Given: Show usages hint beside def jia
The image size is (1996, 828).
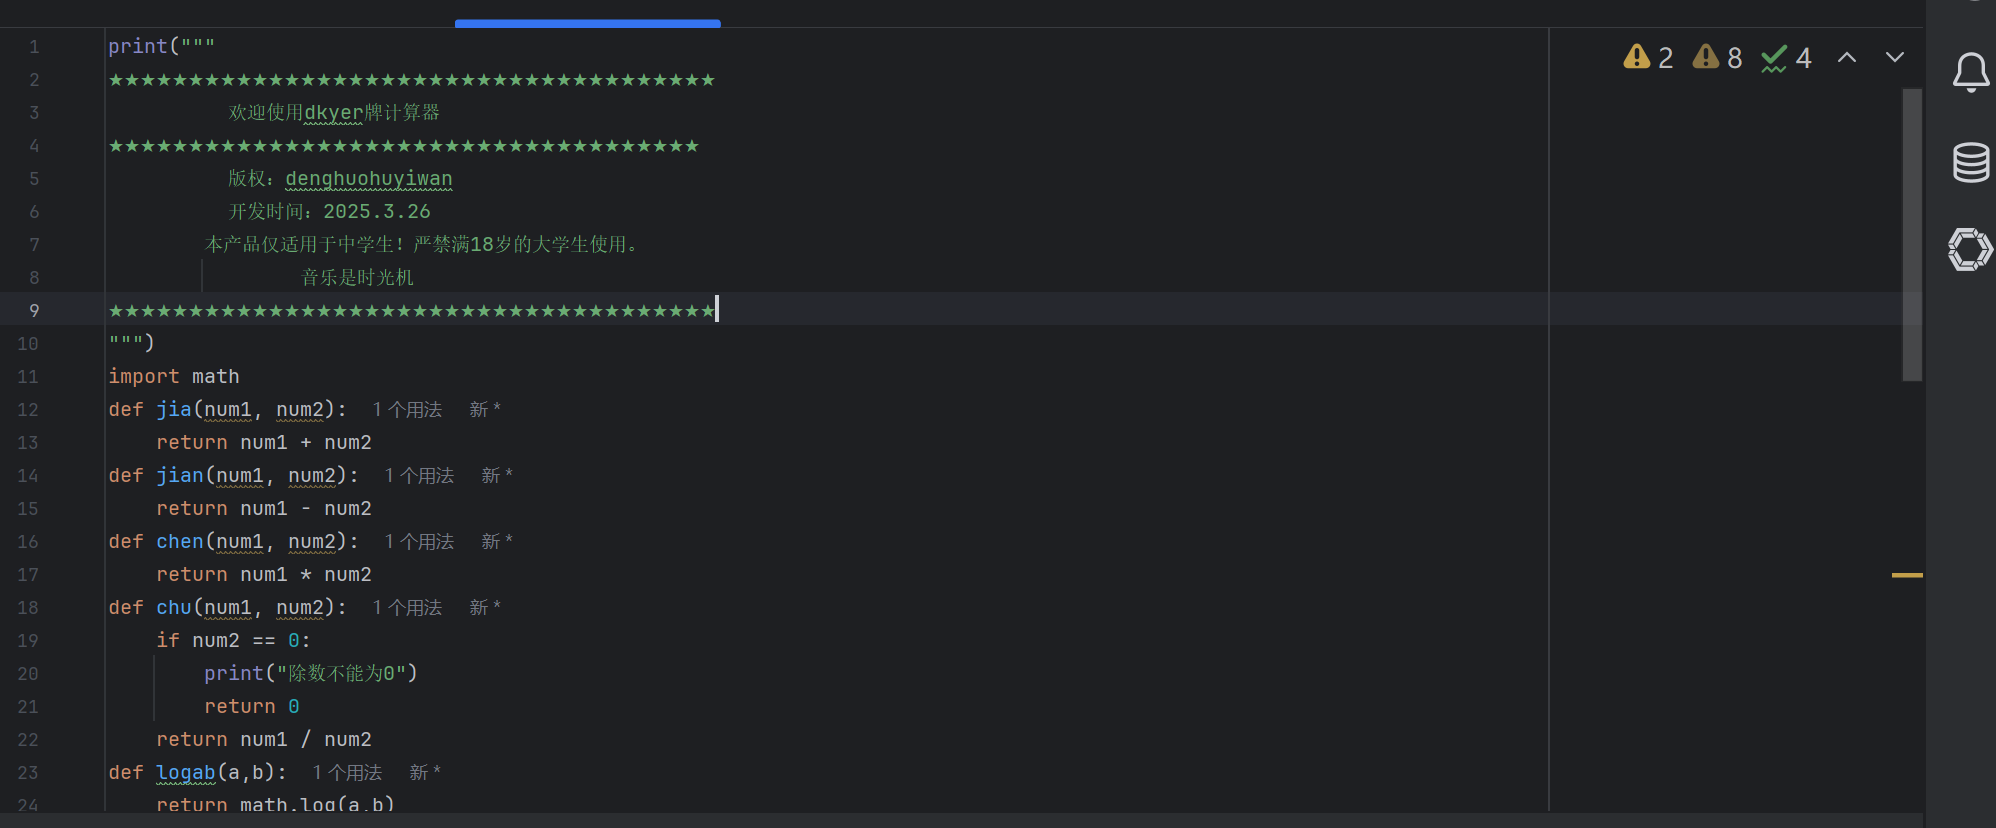Looking at the screenshot, I should [x=407, y=409].
